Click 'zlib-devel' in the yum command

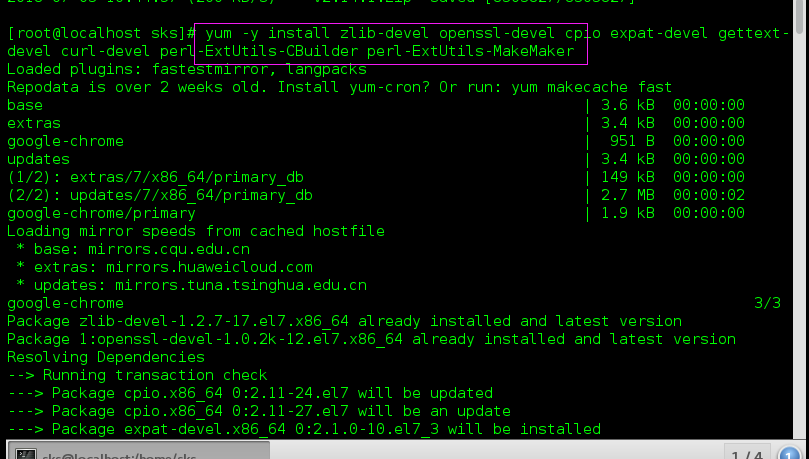tap(384, 33)
